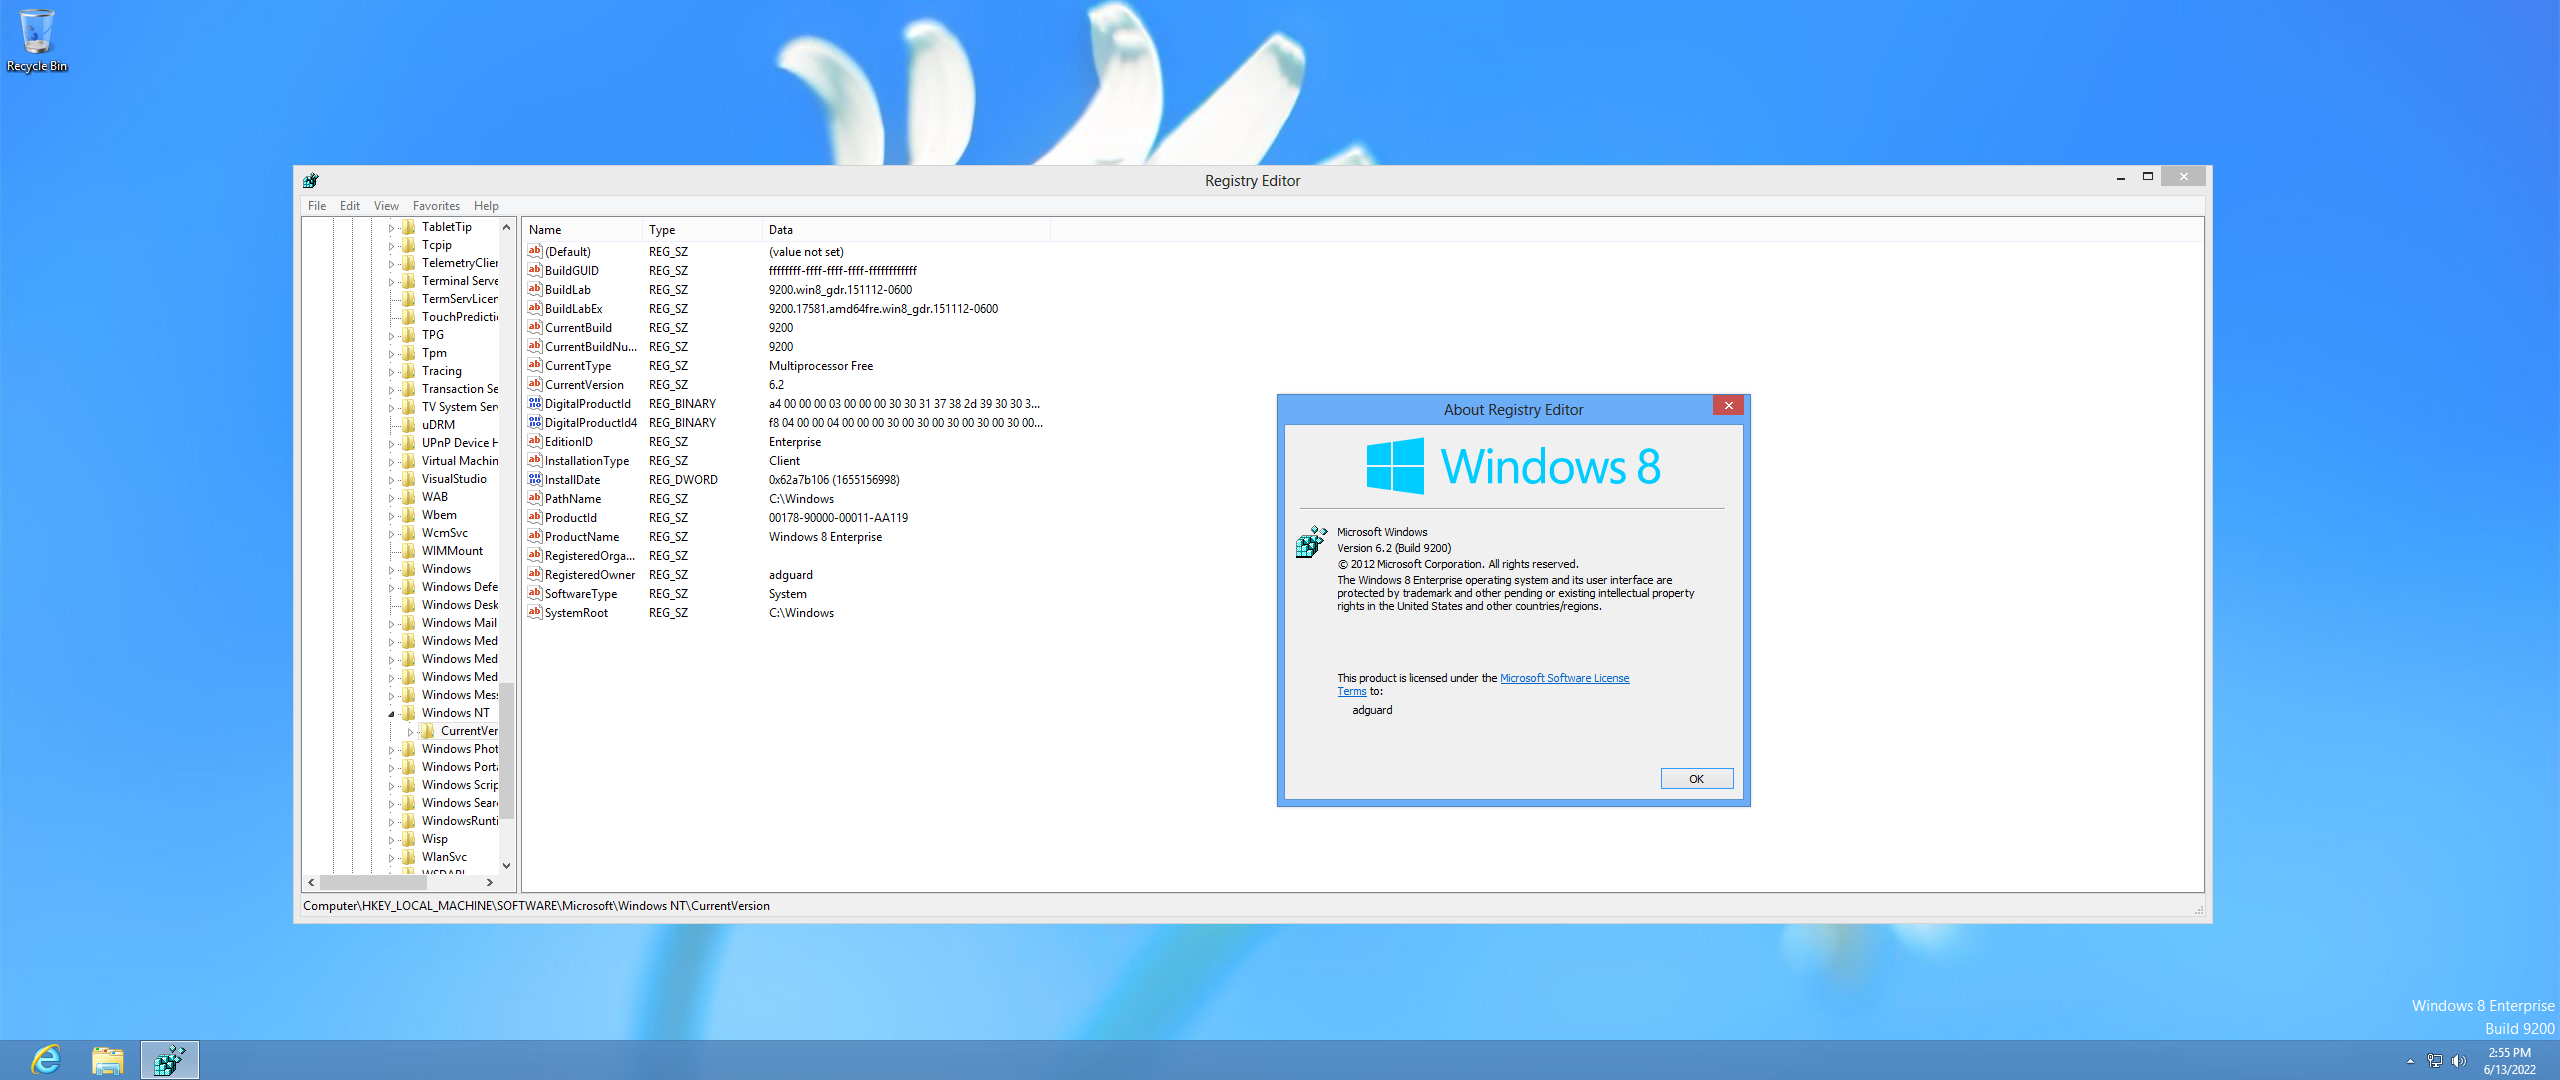Select the TV System Services tree item

[459, 406]
